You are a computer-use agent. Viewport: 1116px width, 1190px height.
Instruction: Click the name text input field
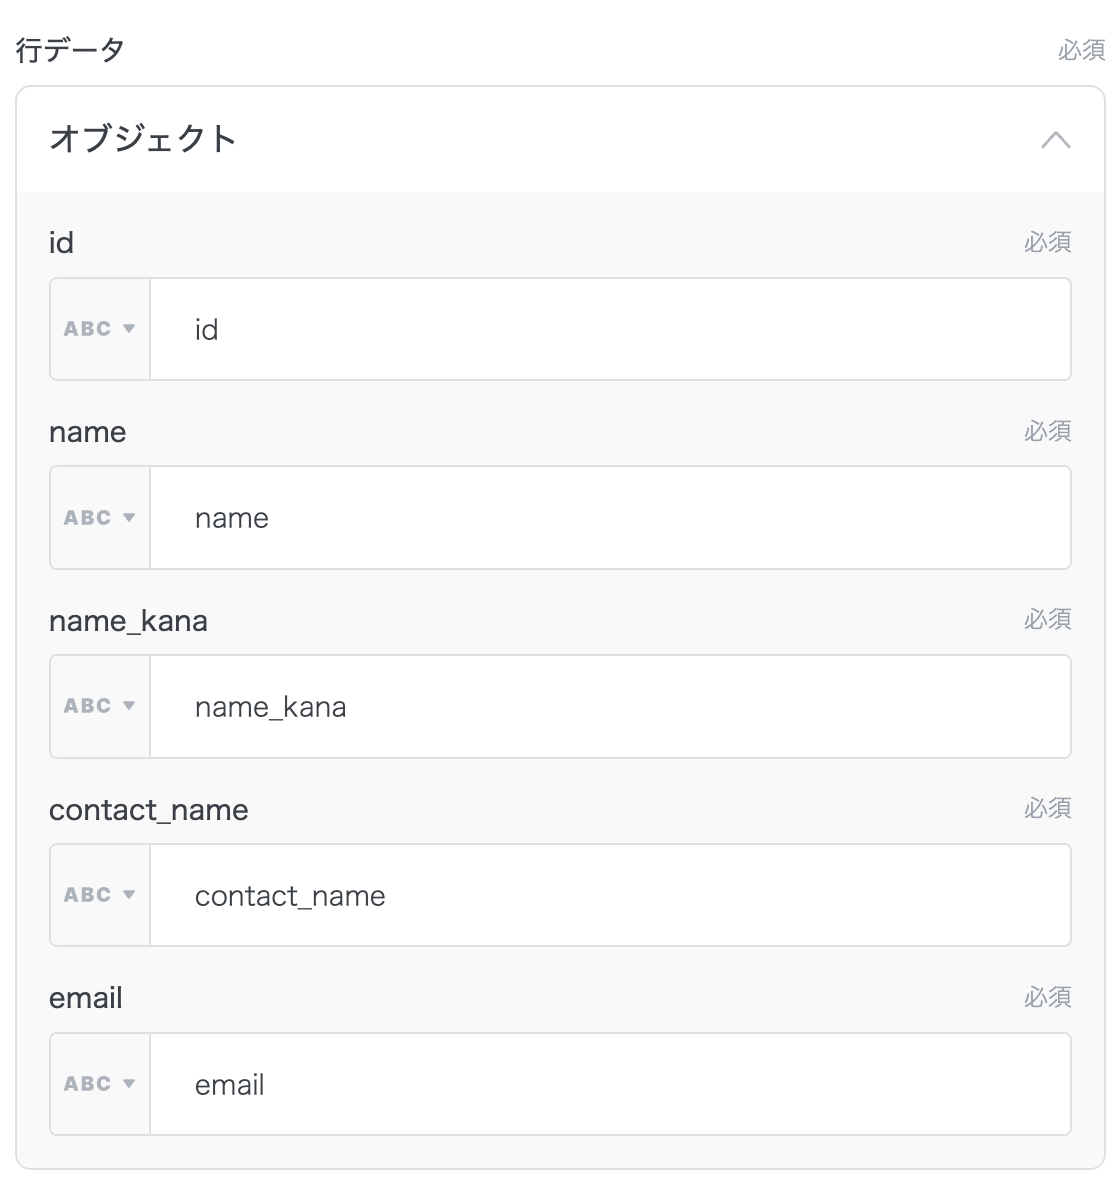coord(610,518)
